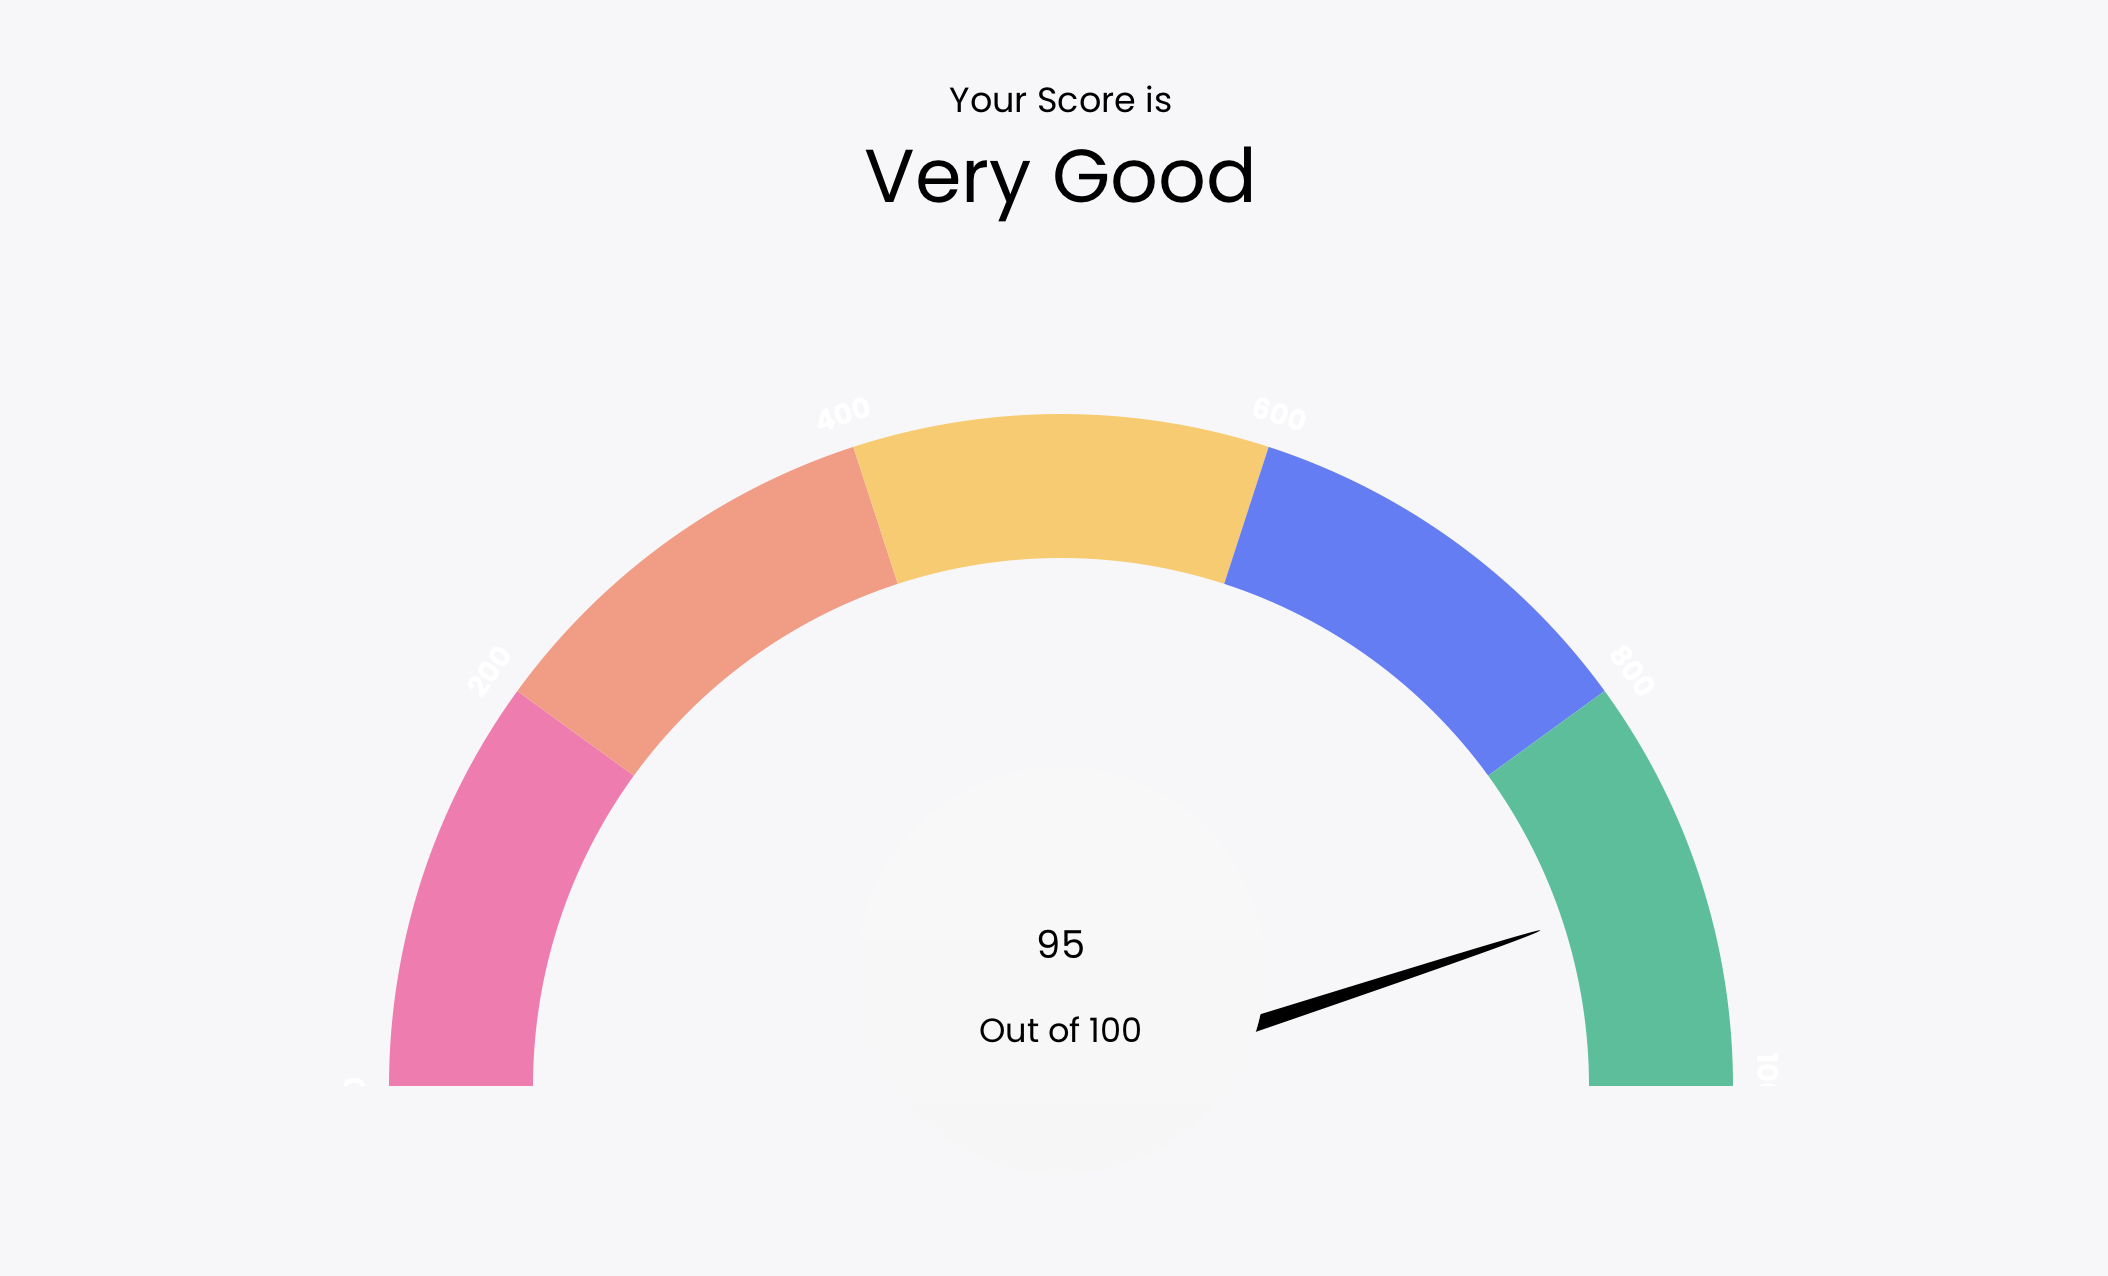Click the black gauge needle pointer

click(x=1398, y=980)
